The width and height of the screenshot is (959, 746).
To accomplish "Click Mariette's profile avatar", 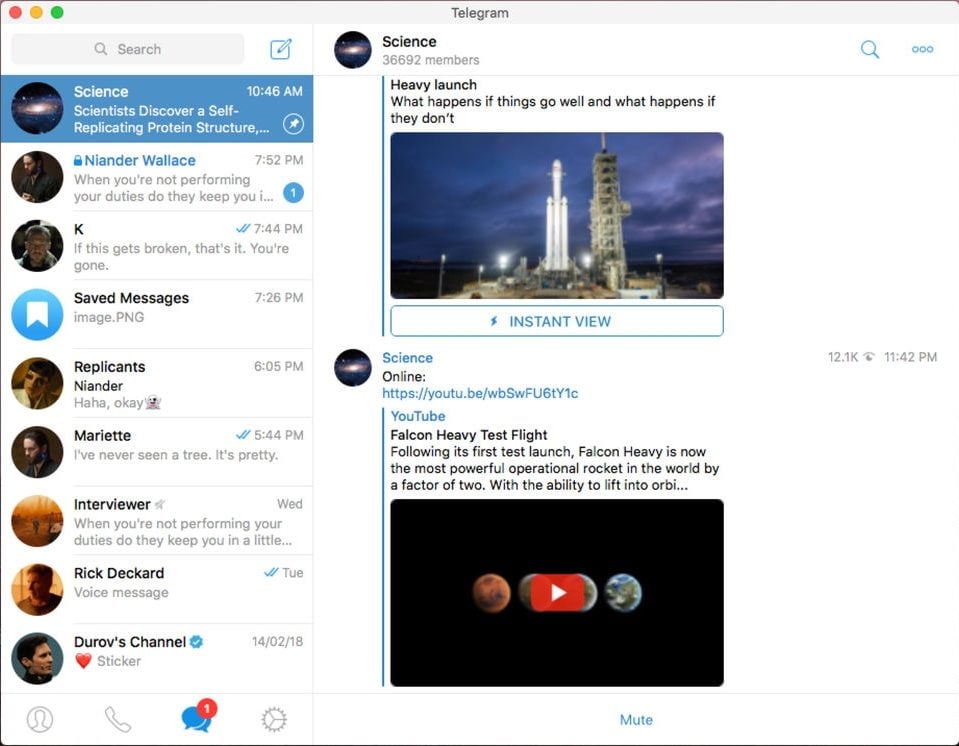I will click(x=37, y=452).
